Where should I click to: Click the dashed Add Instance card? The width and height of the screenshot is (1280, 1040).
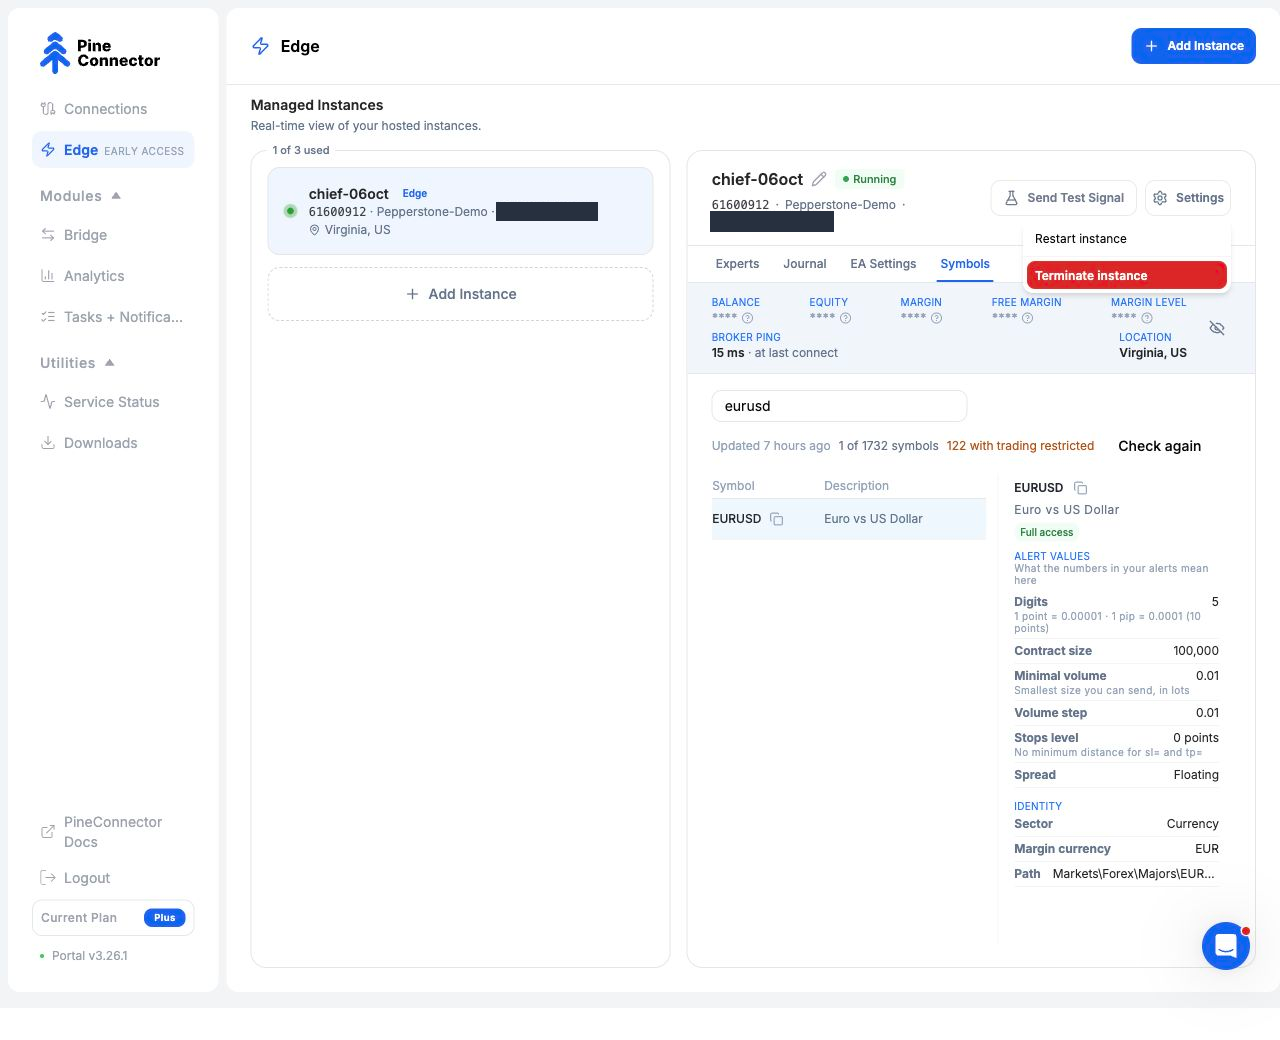click(461, 294)
